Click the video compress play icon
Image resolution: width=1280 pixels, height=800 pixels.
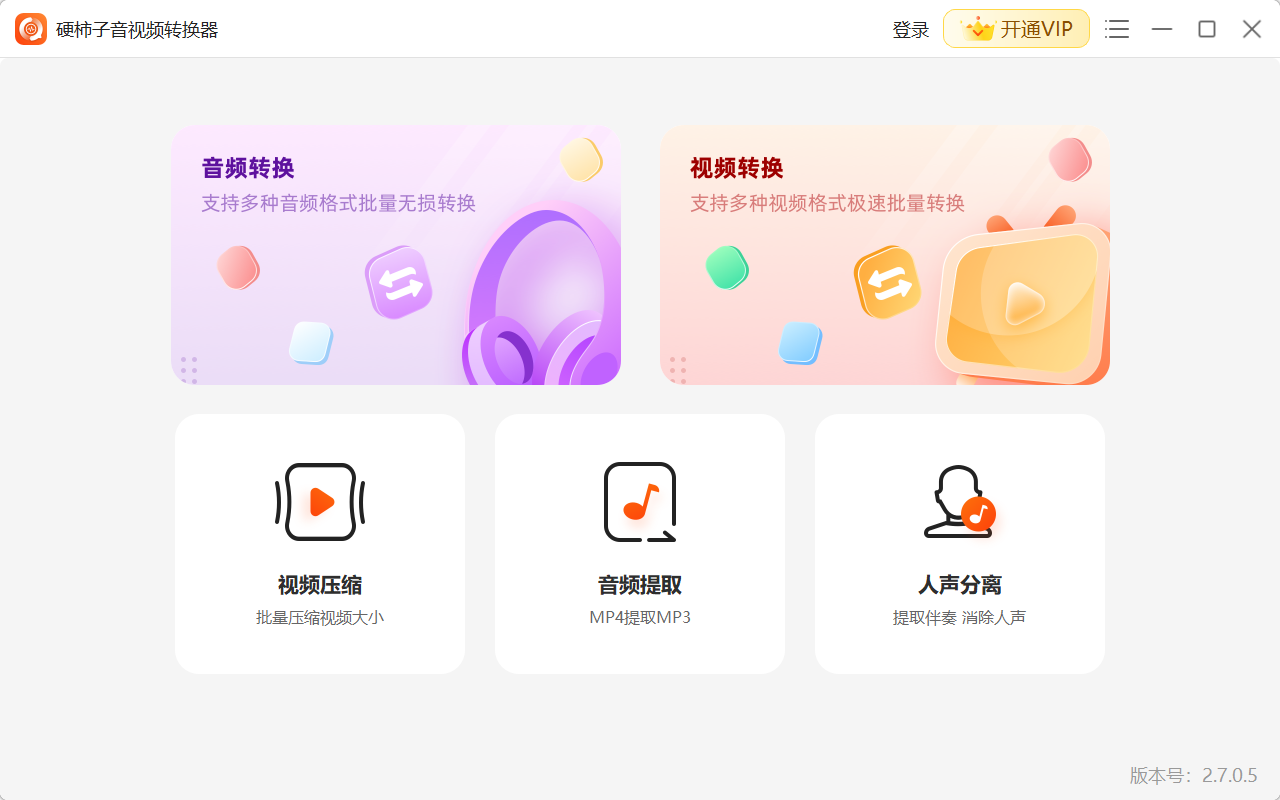pyautogui.click(x=320, y=502)
